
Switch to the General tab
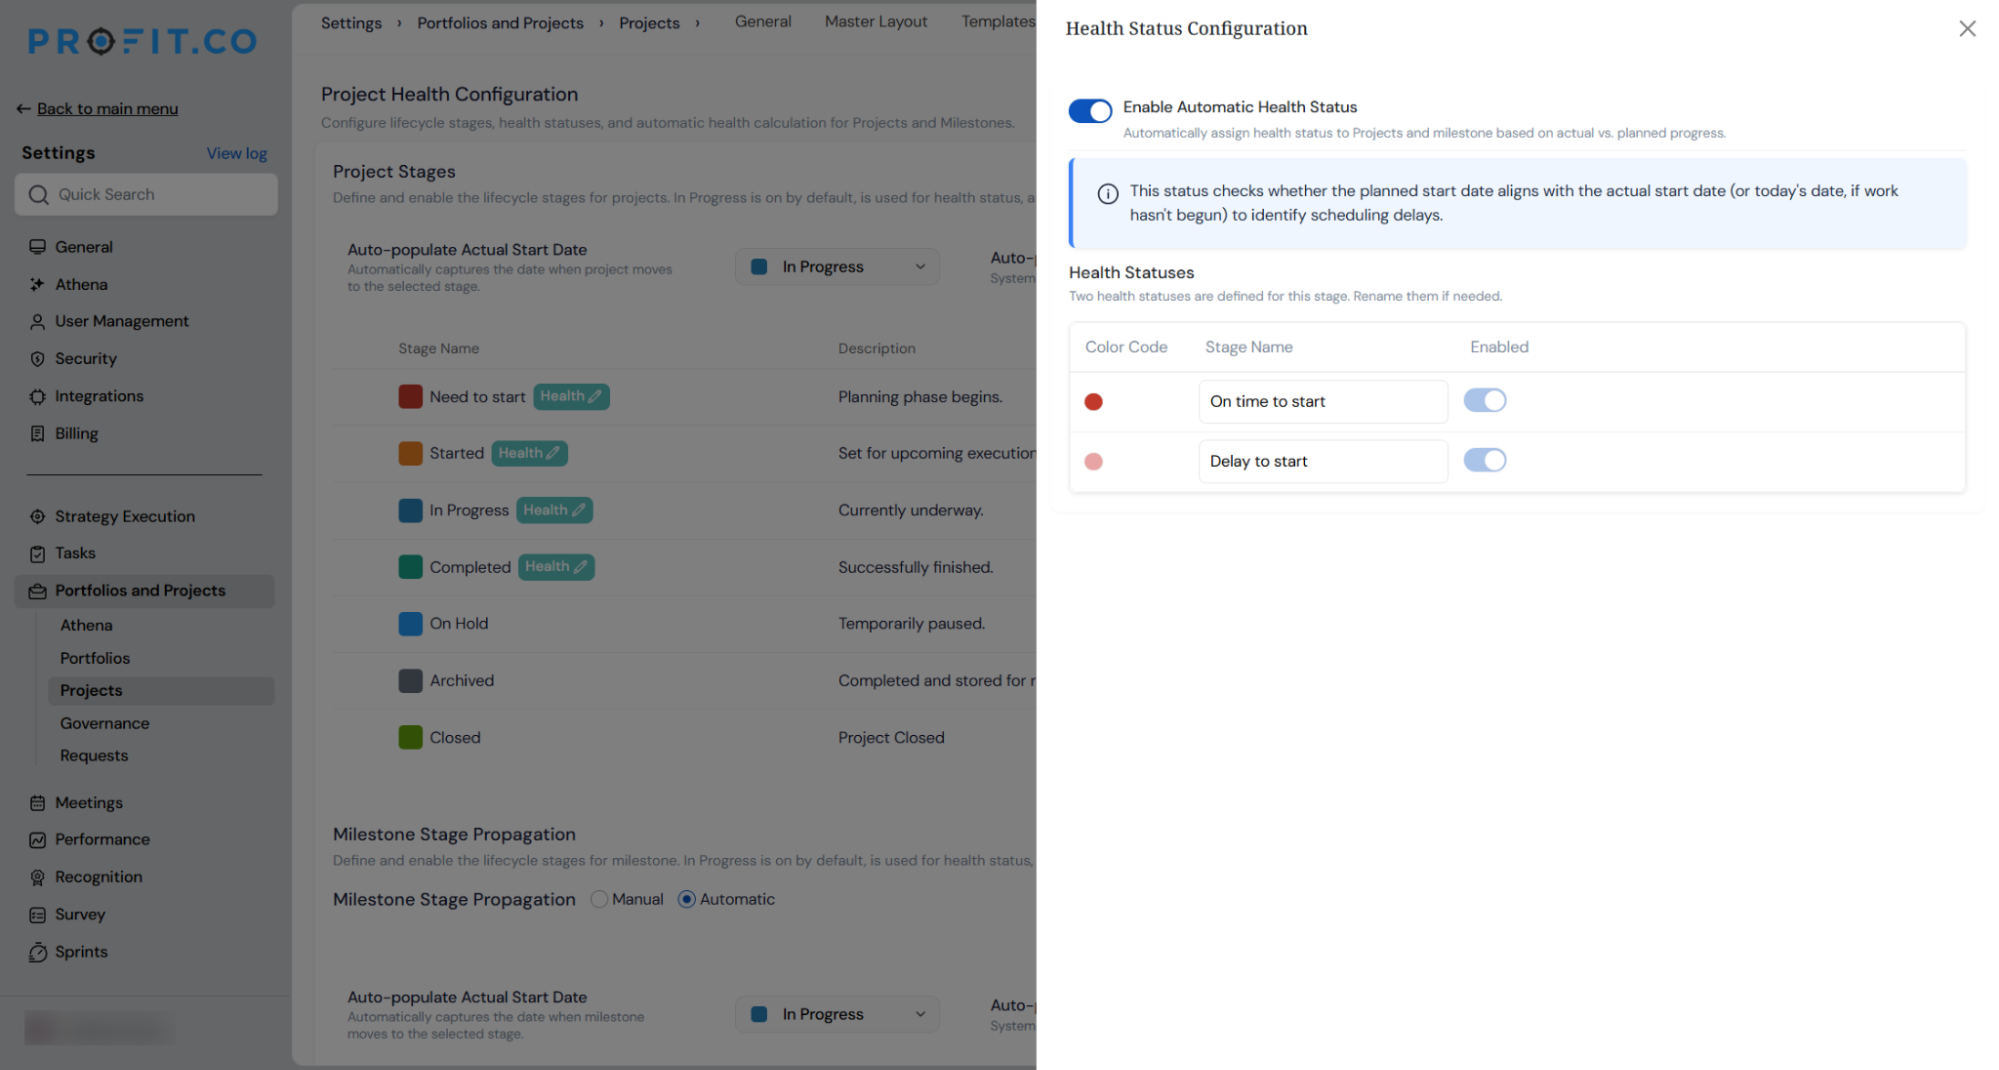[x=763, y=21]
